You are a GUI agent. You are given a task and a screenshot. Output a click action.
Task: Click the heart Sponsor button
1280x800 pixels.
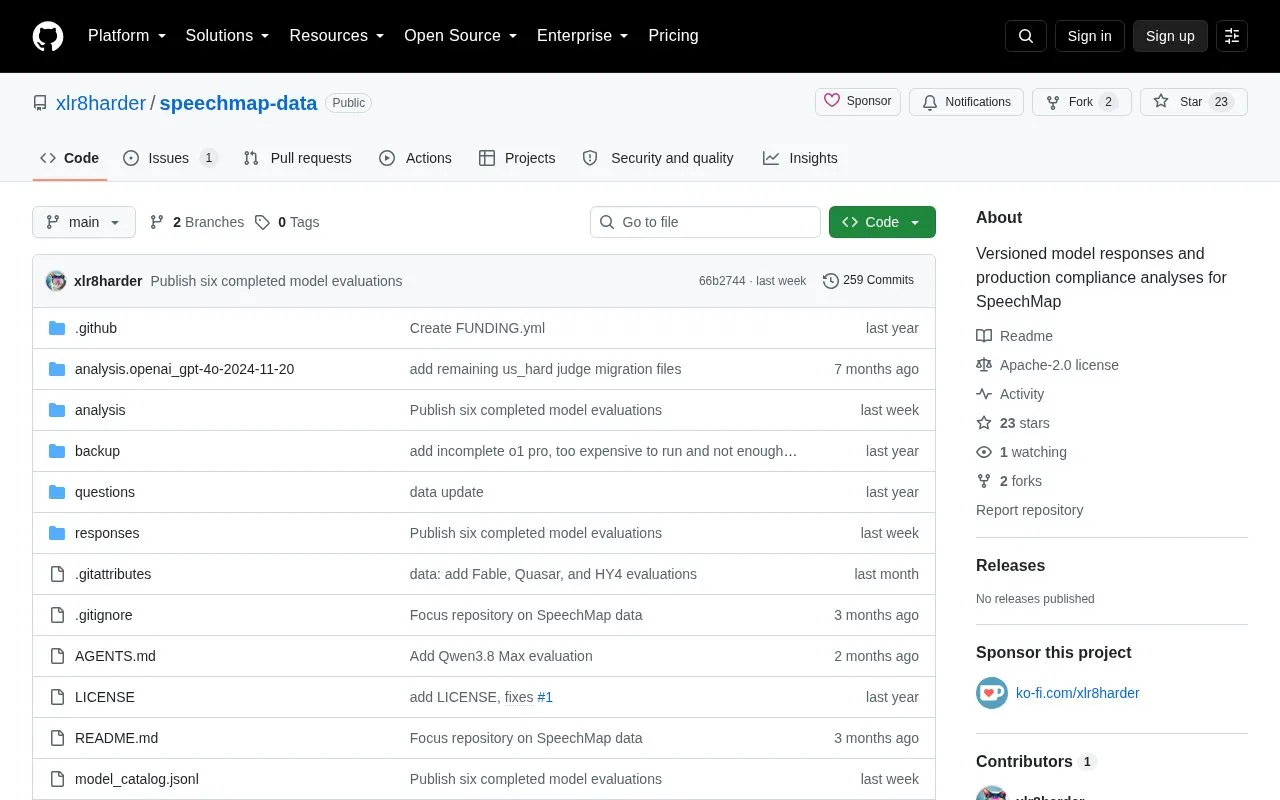point(858,102)
